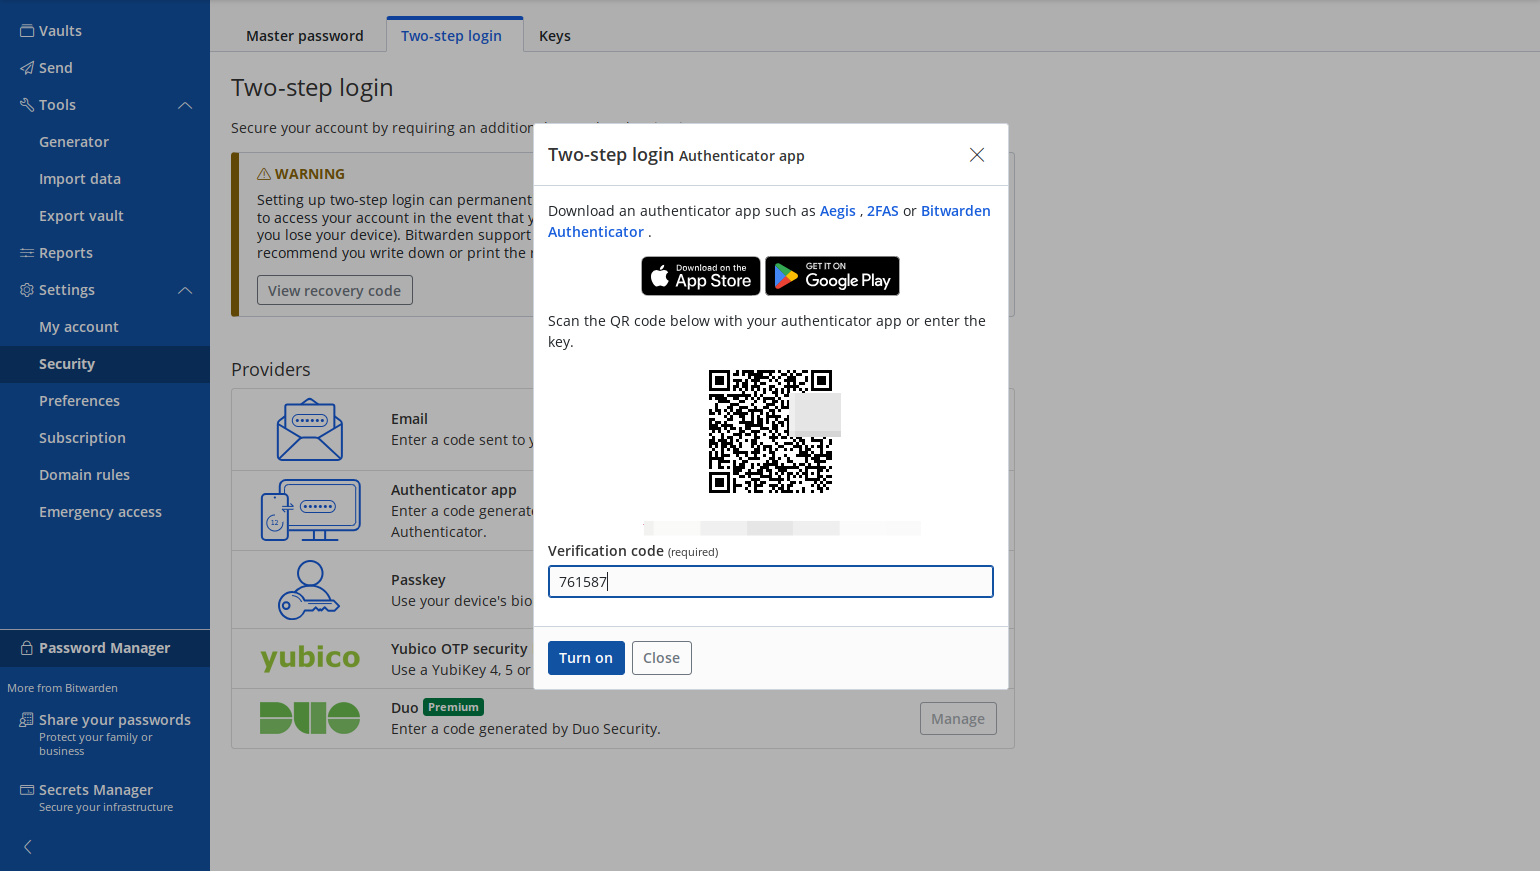This screenshot has width=1540, height=871.
Task: Switch to Master password tab
Action: click(305, 36)
